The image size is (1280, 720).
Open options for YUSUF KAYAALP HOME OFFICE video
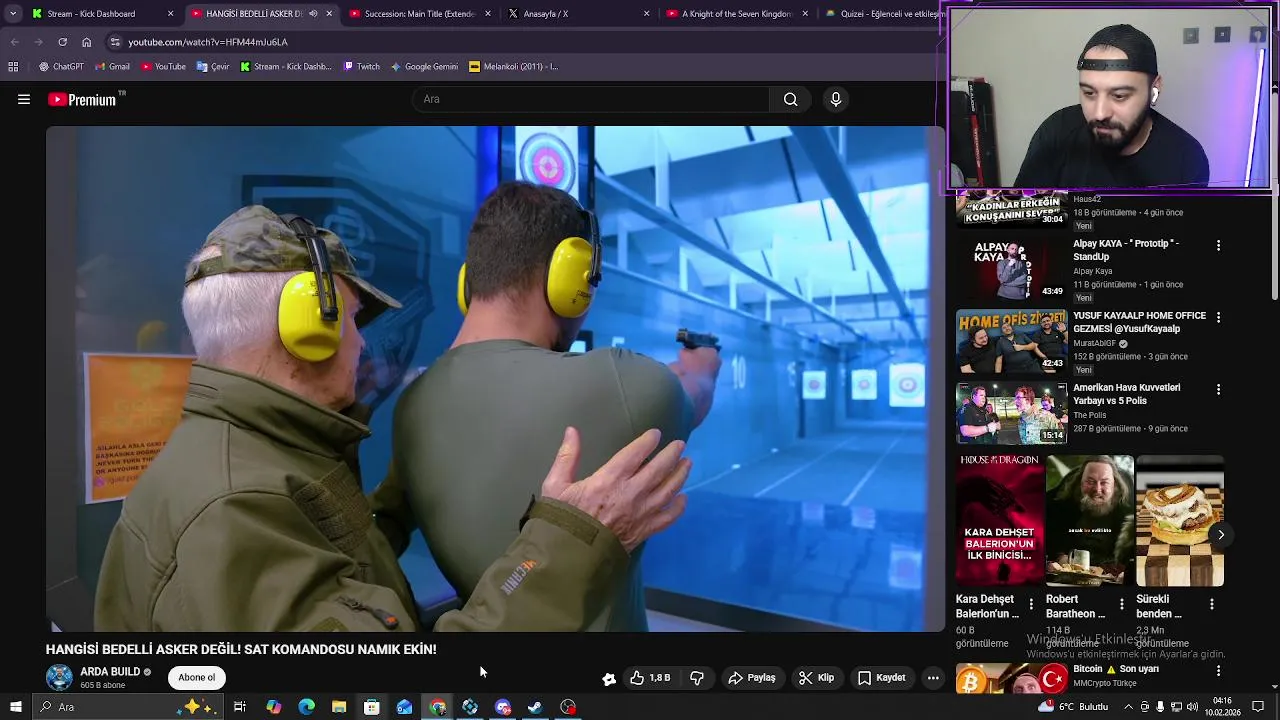coord(1218,317)
